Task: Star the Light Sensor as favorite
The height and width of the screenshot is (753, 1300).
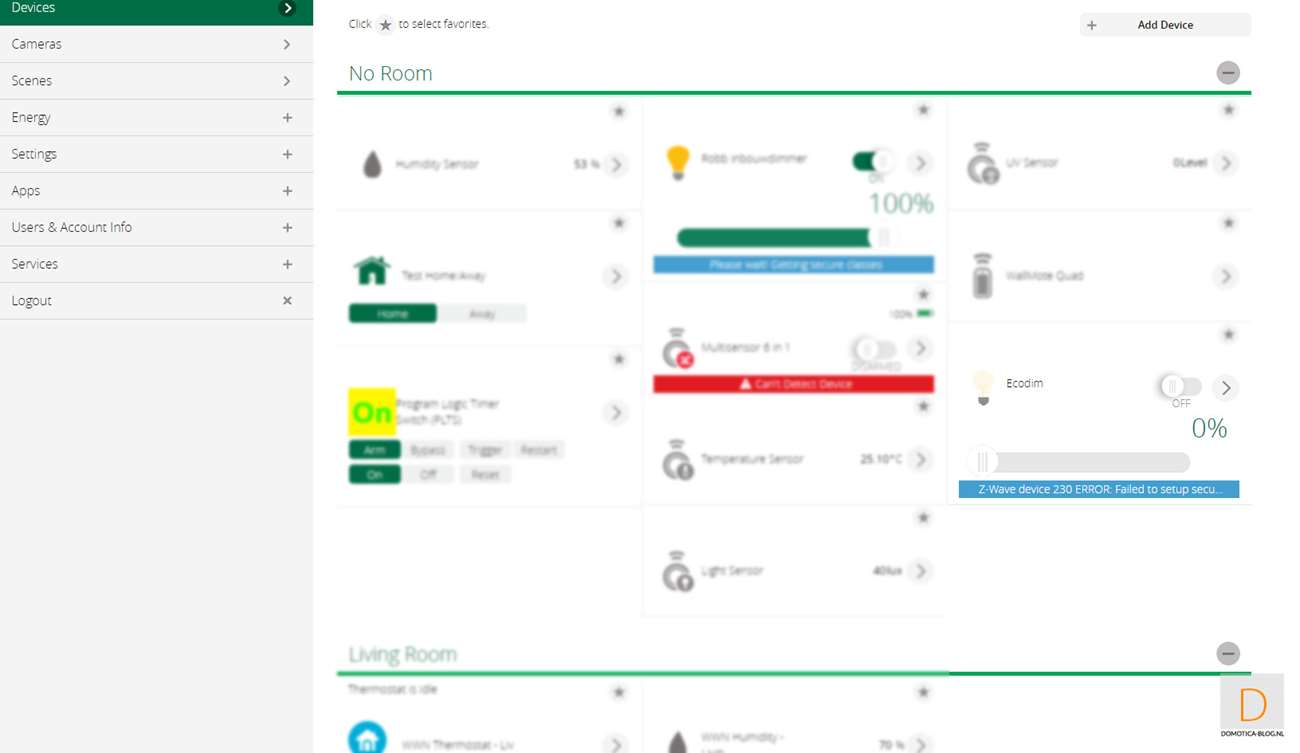Action: (x=923, y=517)
